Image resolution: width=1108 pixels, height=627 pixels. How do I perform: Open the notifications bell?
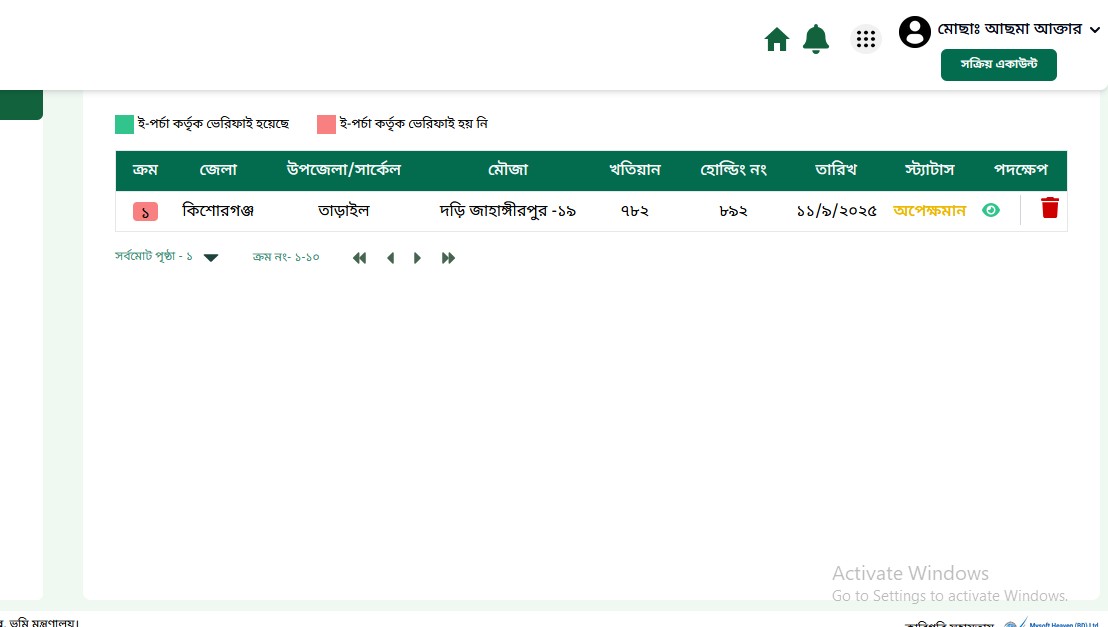tap(816, 39)
